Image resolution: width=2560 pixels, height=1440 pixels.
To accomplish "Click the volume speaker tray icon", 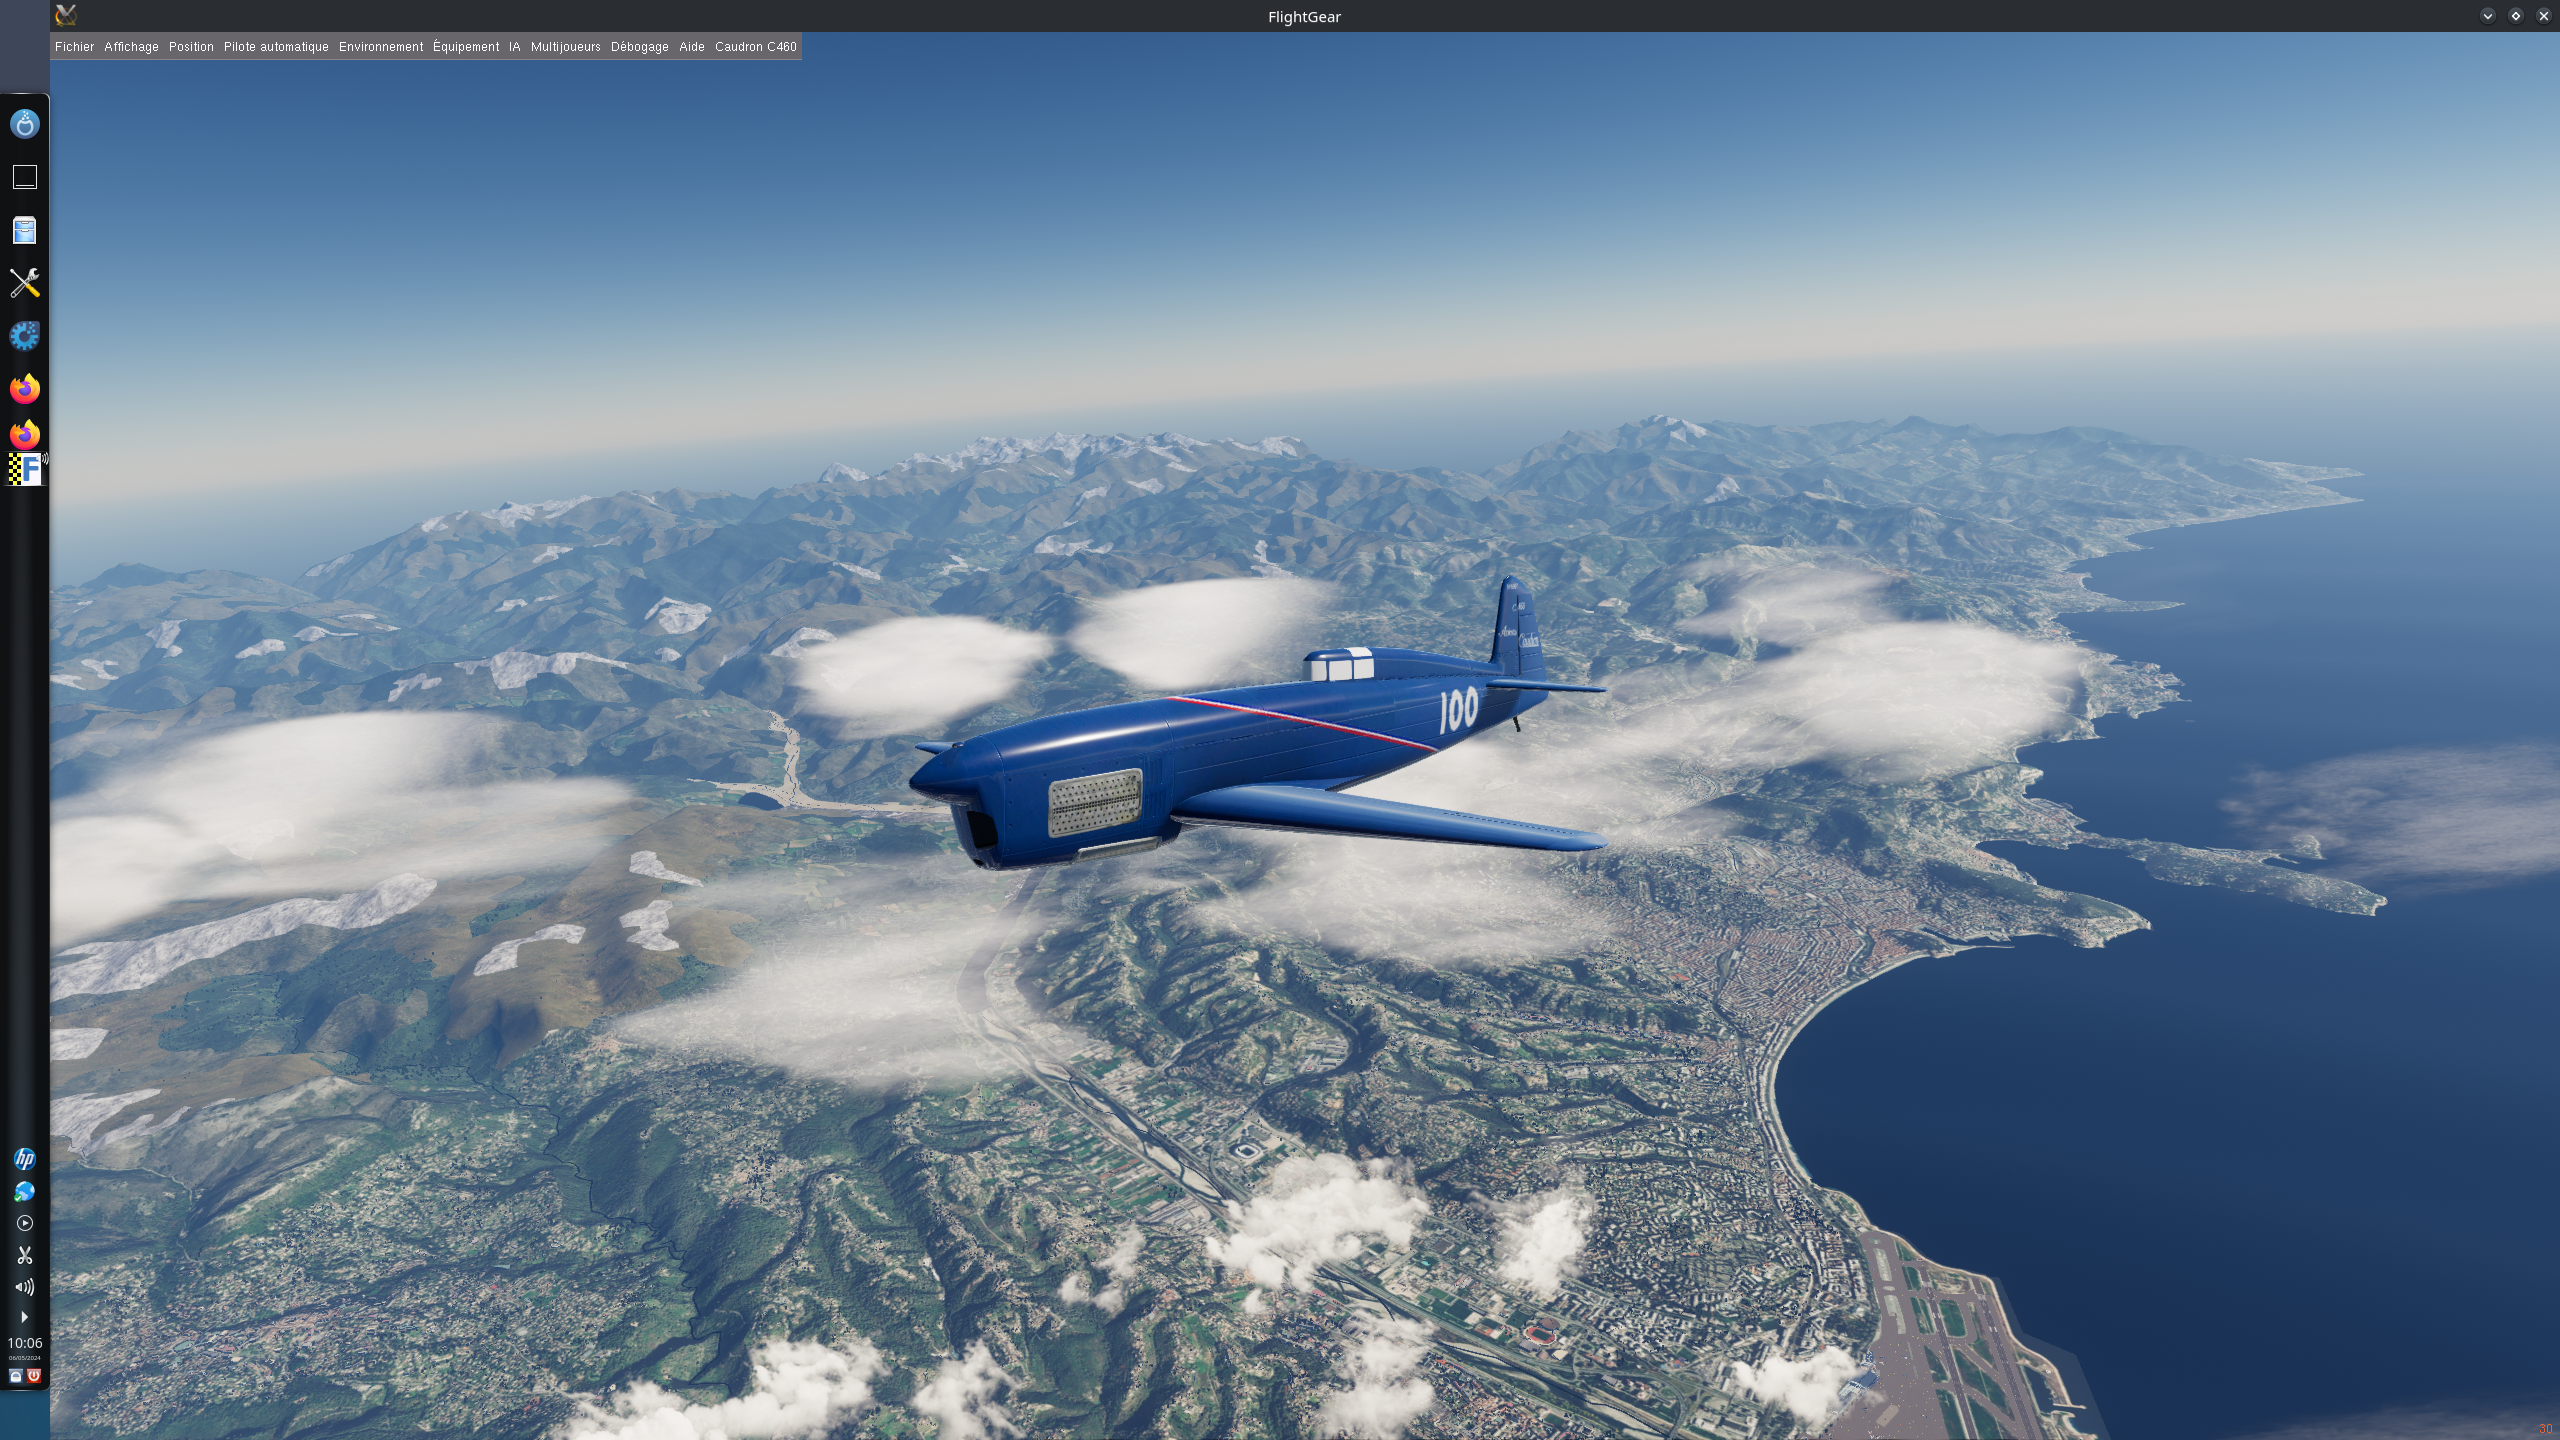I will coord(25,1287).
